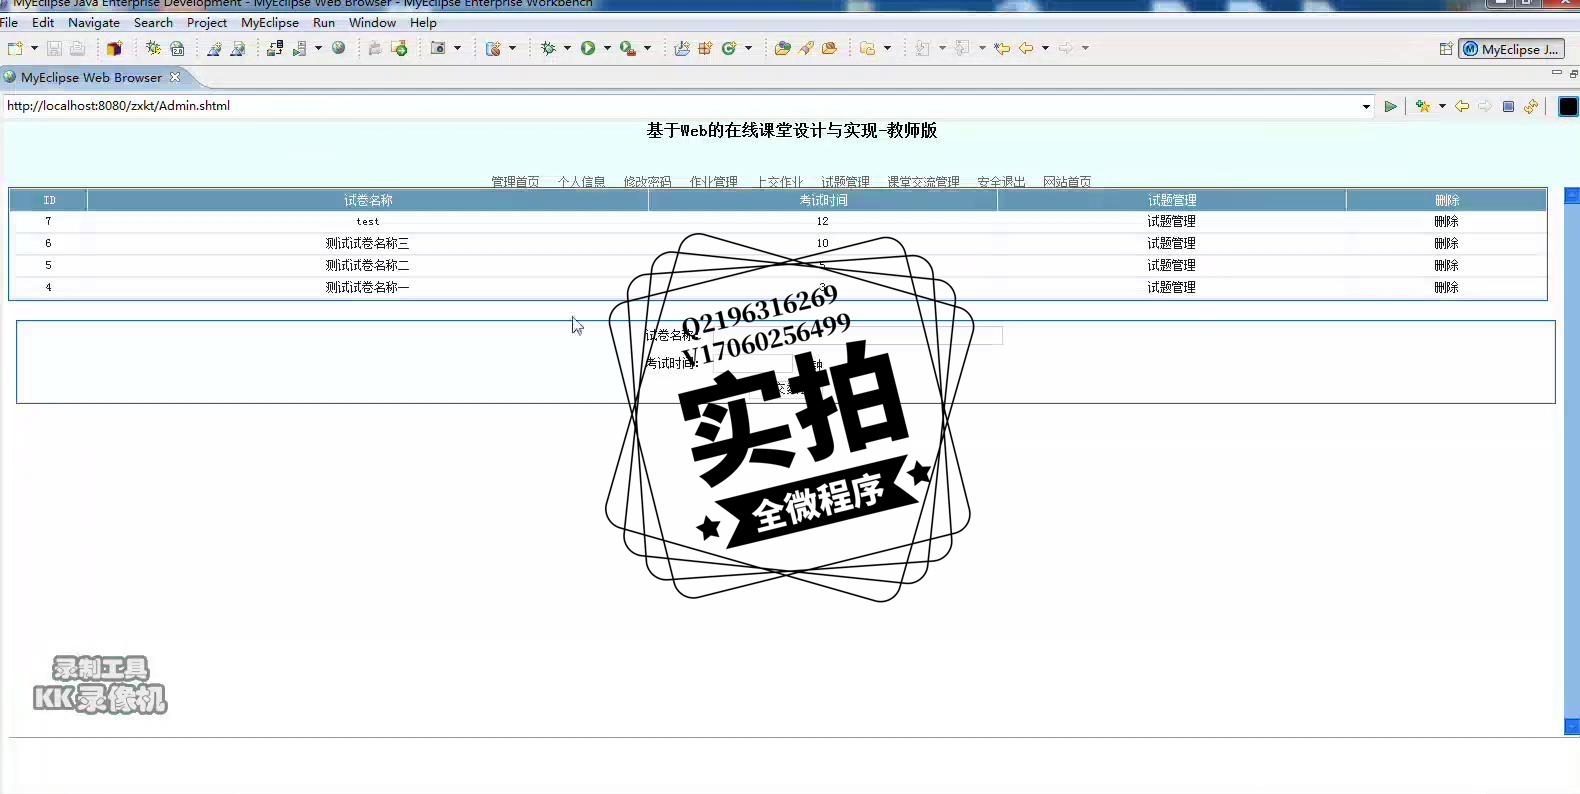Open 试题管理 for 测试试卷名称二 row
Screen dimensions: 1580x794
coord(1171,265)
